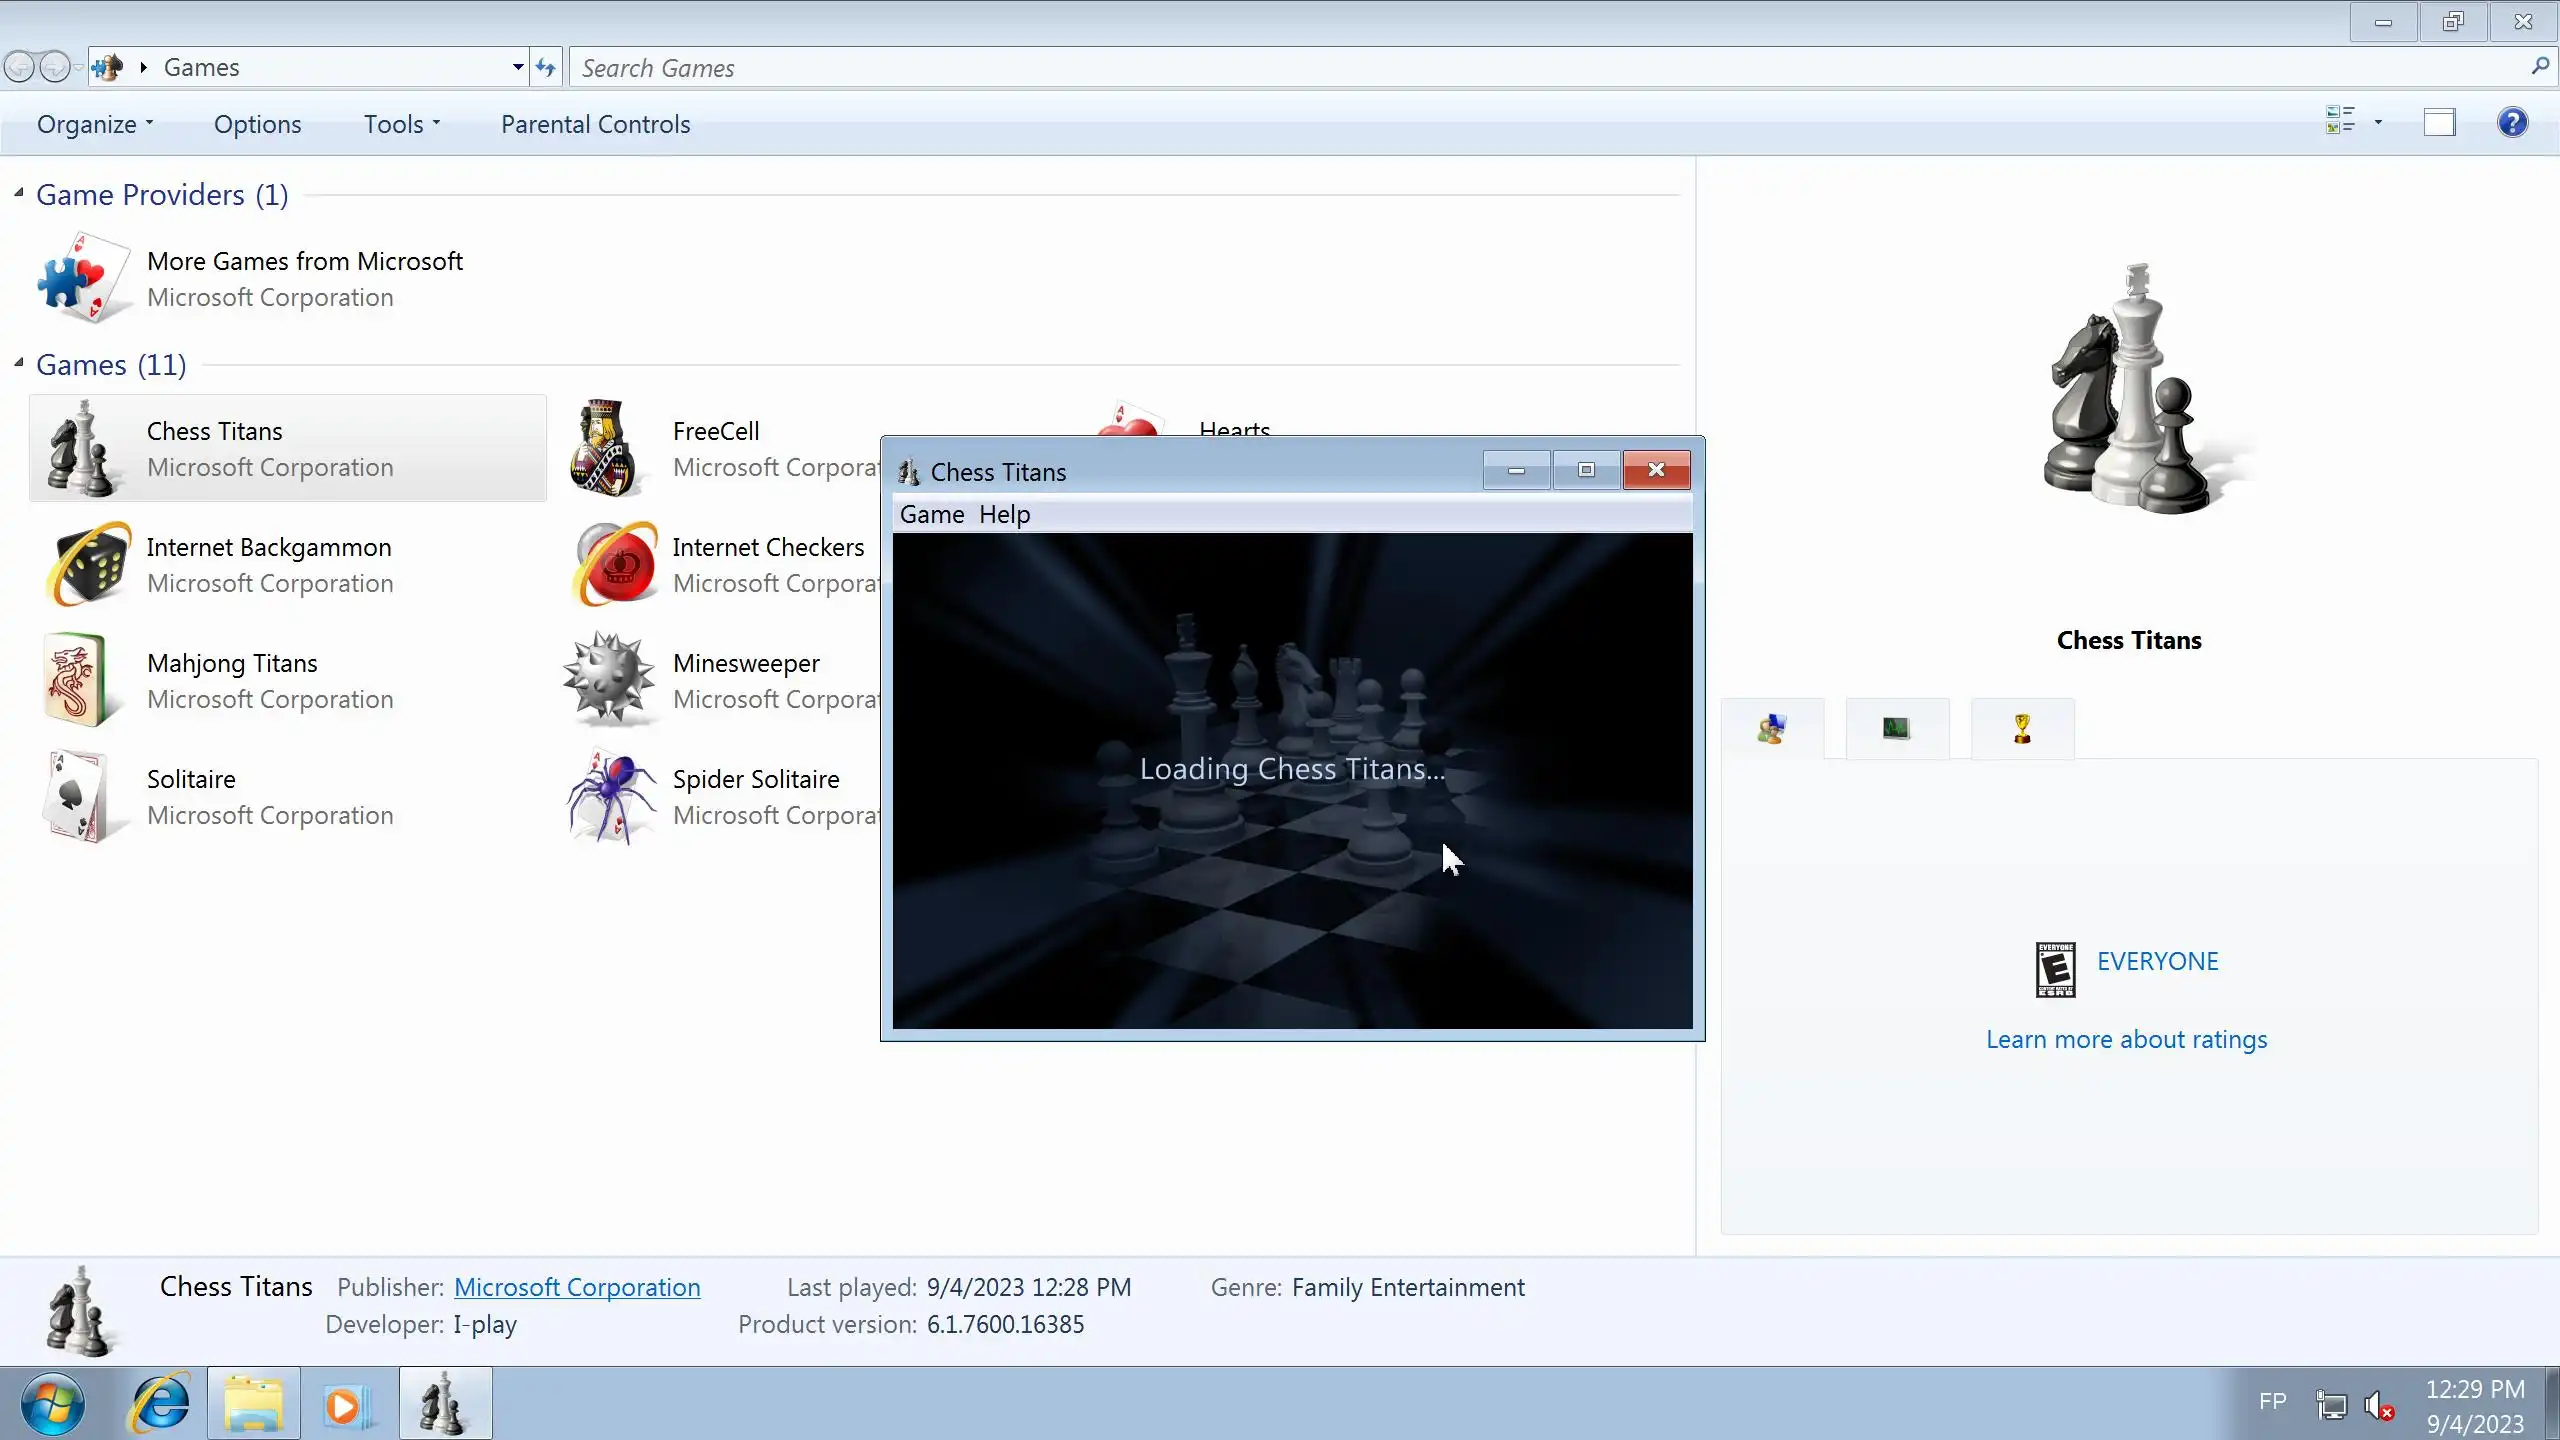
Task: Select the Internet Backgammon dice icon
Action: (x=88, y=564)
